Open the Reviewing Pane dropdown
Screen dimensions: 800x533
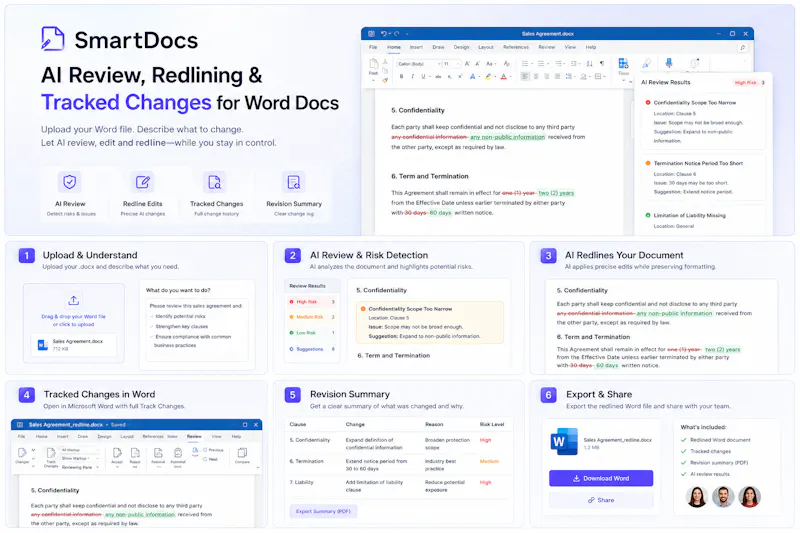(80, 467)
